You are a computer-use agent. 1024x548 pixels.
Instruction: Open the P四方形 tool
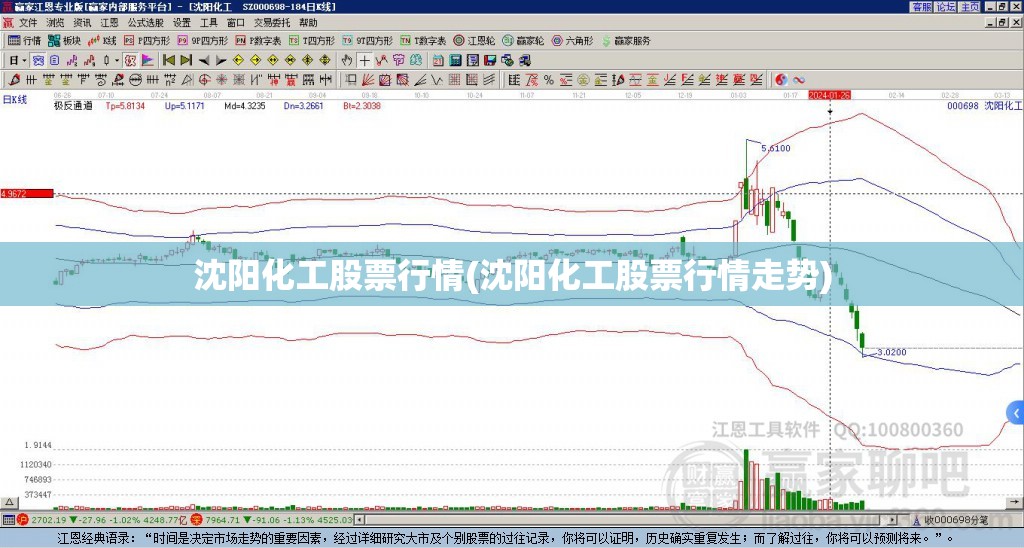(x=147, y=40)
